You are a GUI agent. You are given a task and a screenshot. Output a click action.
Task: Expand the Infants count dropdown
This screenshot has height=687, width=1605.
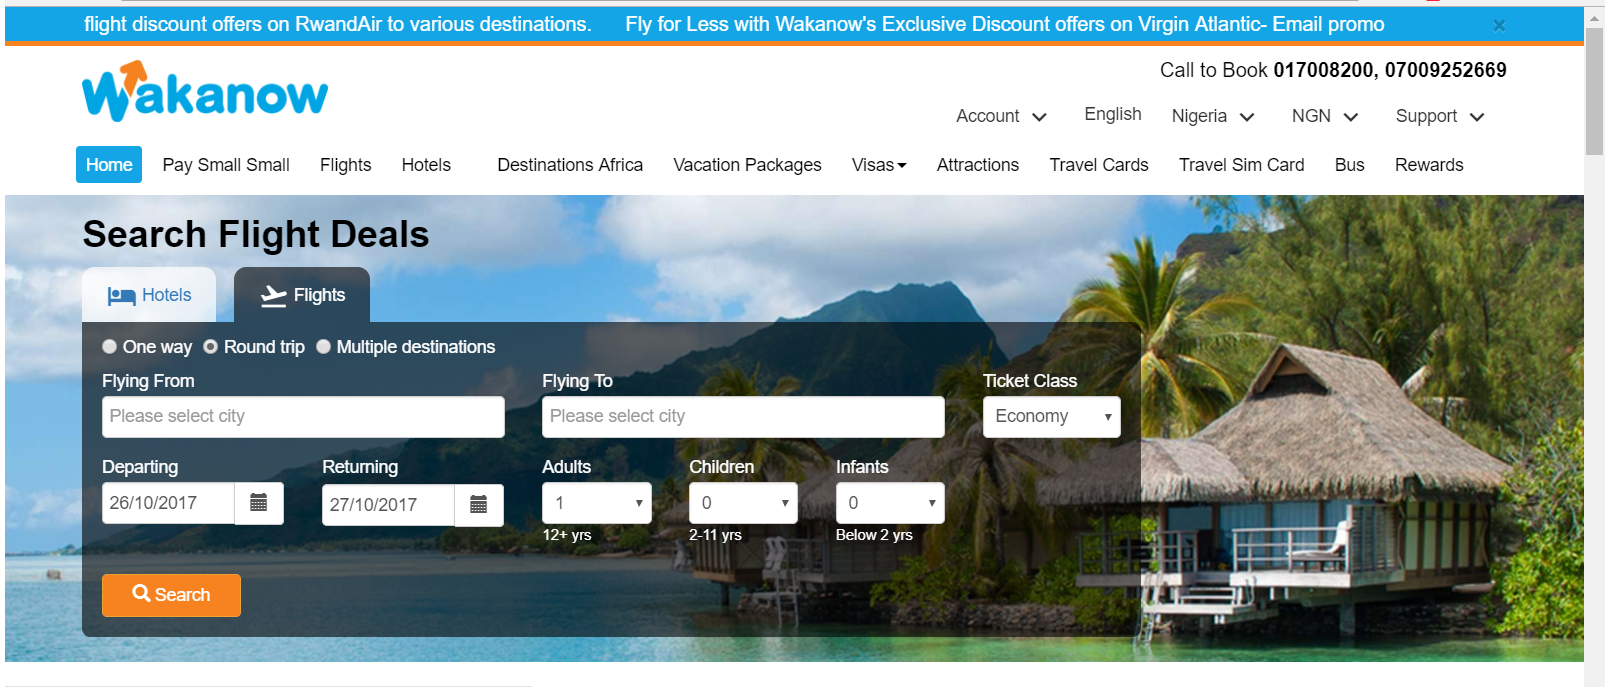coord(889,503)
